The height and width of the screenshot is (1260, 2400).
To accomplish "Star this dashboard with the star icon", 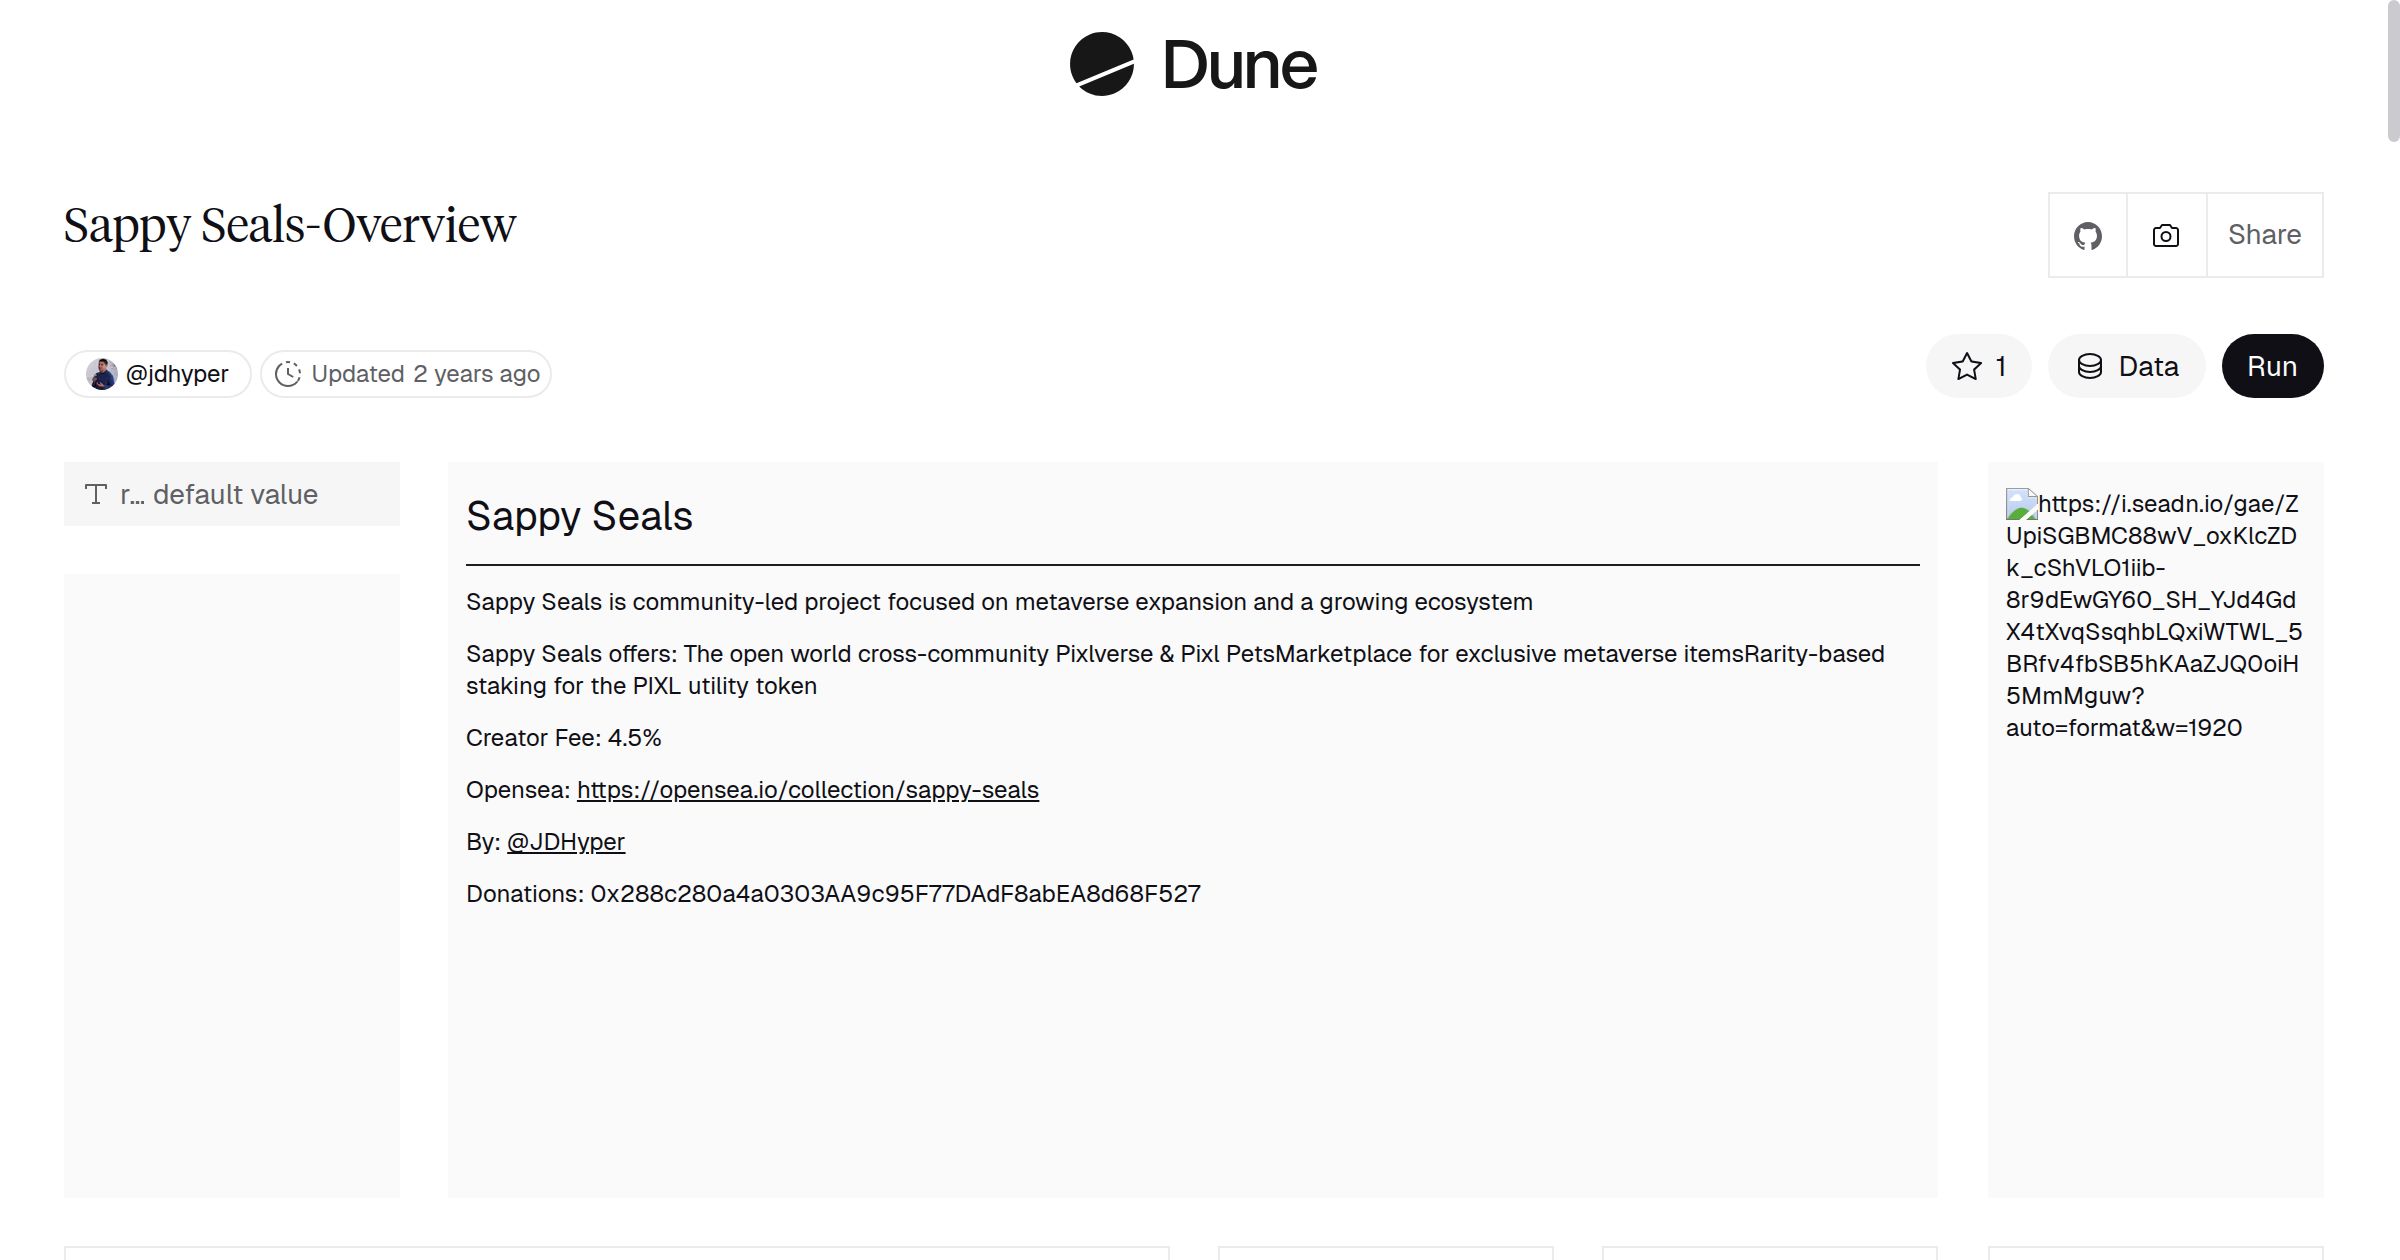I will (x=1966, y=367).
